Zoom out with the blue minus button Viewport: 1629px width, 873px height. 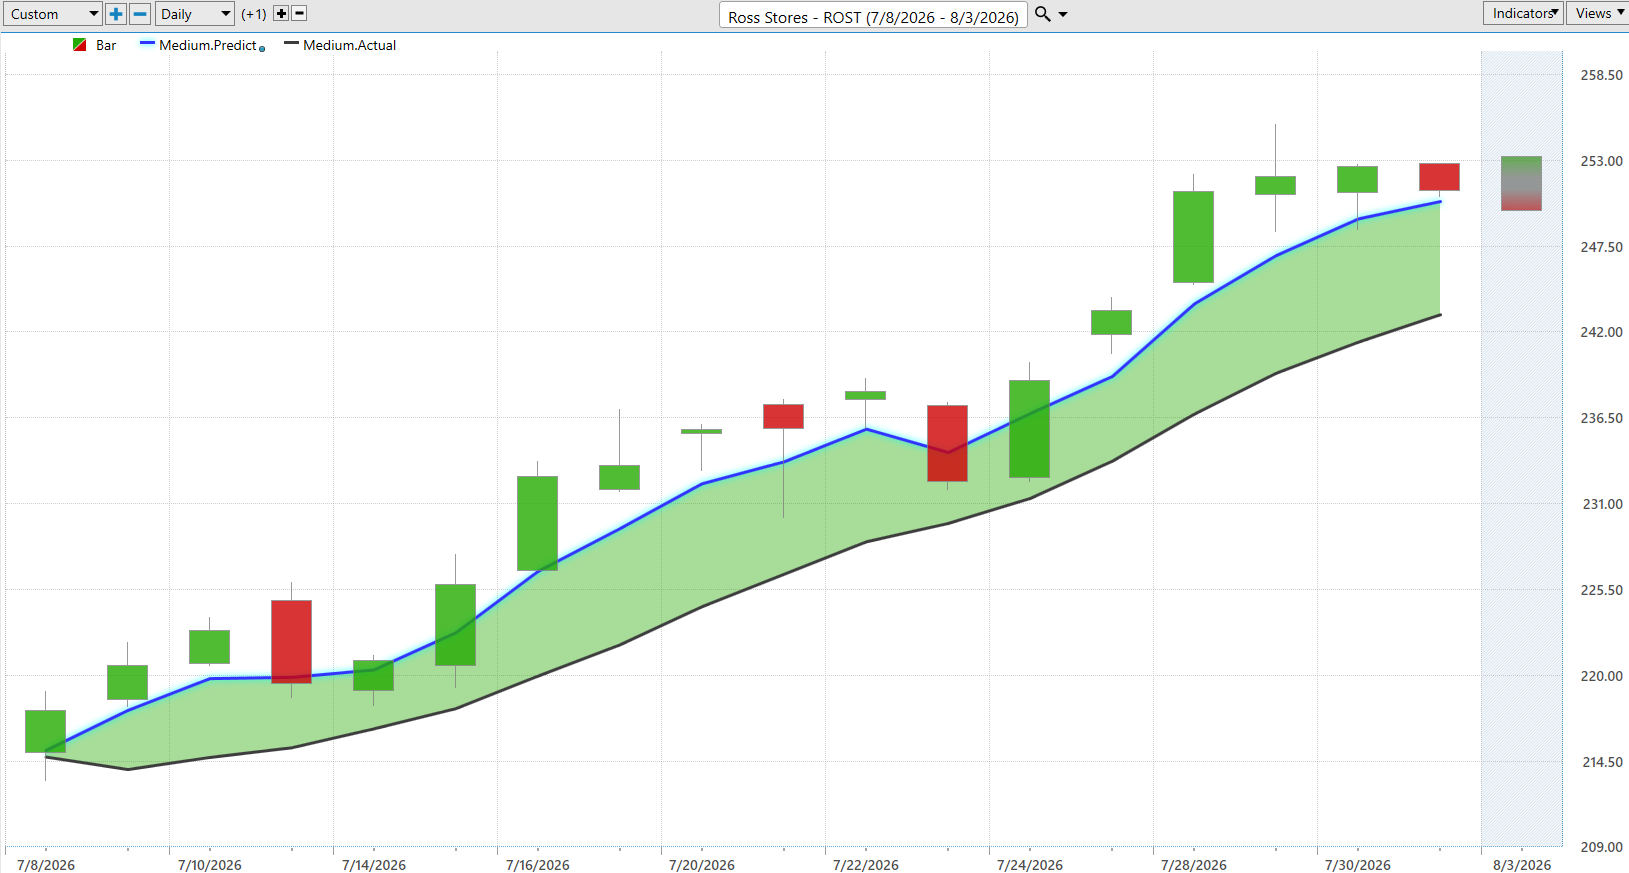click(140, 14)
